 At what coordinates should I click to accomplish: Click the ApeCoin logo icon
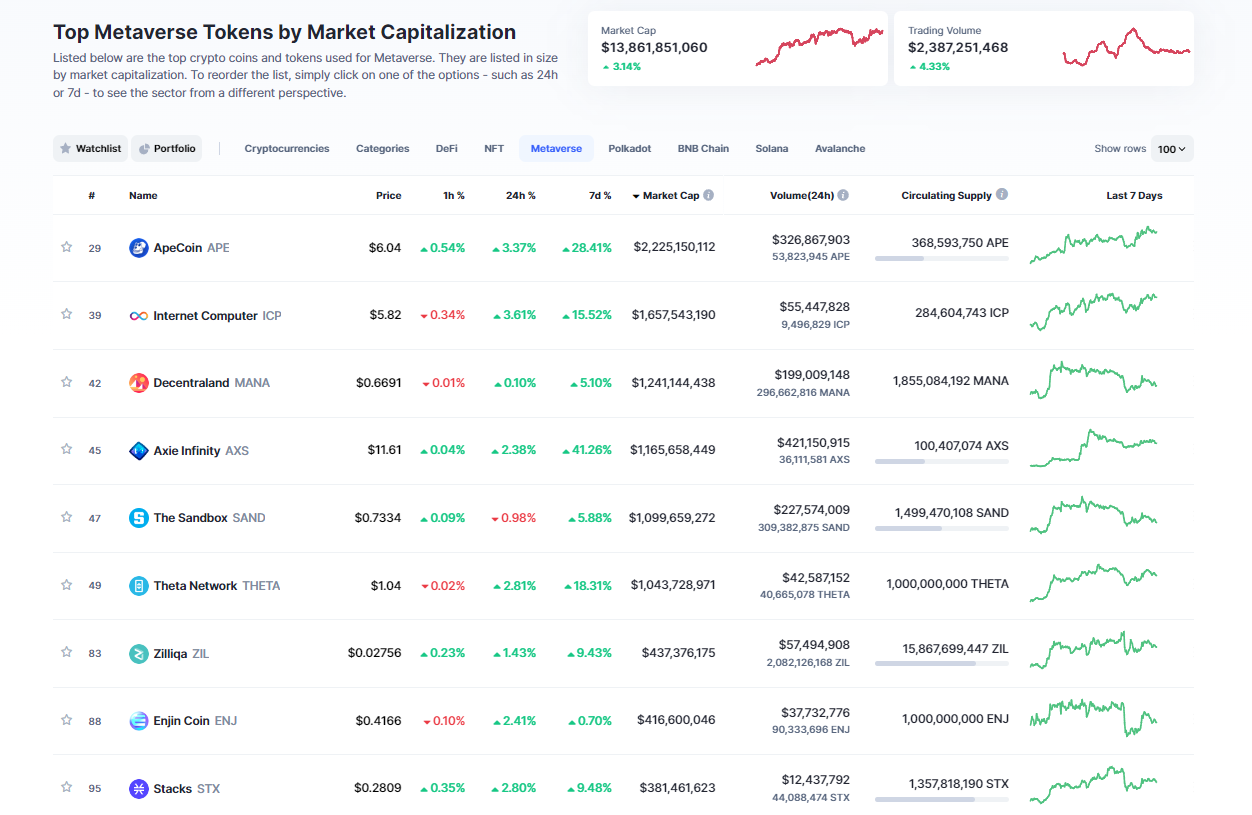(139, 248)
